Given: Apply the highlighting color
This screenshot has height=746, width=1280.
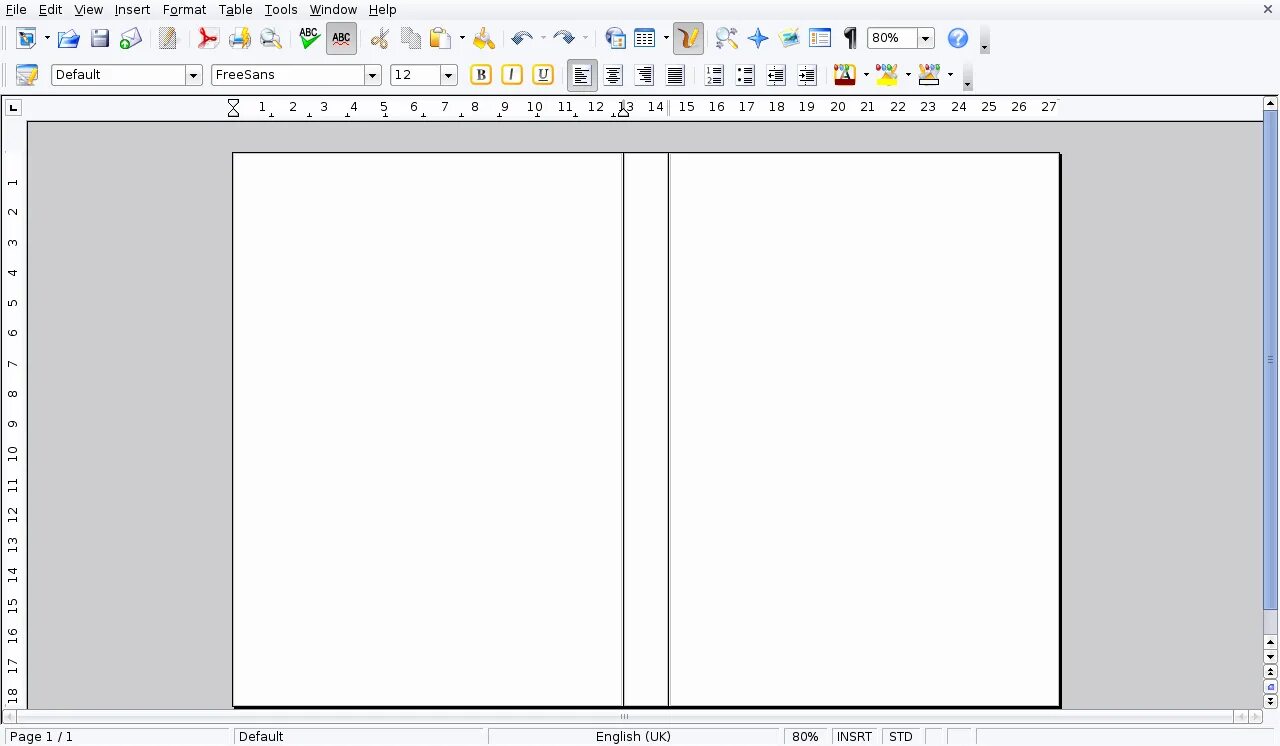Looking at the screenshot, I should pyautogui.click(x=887, y=75).
